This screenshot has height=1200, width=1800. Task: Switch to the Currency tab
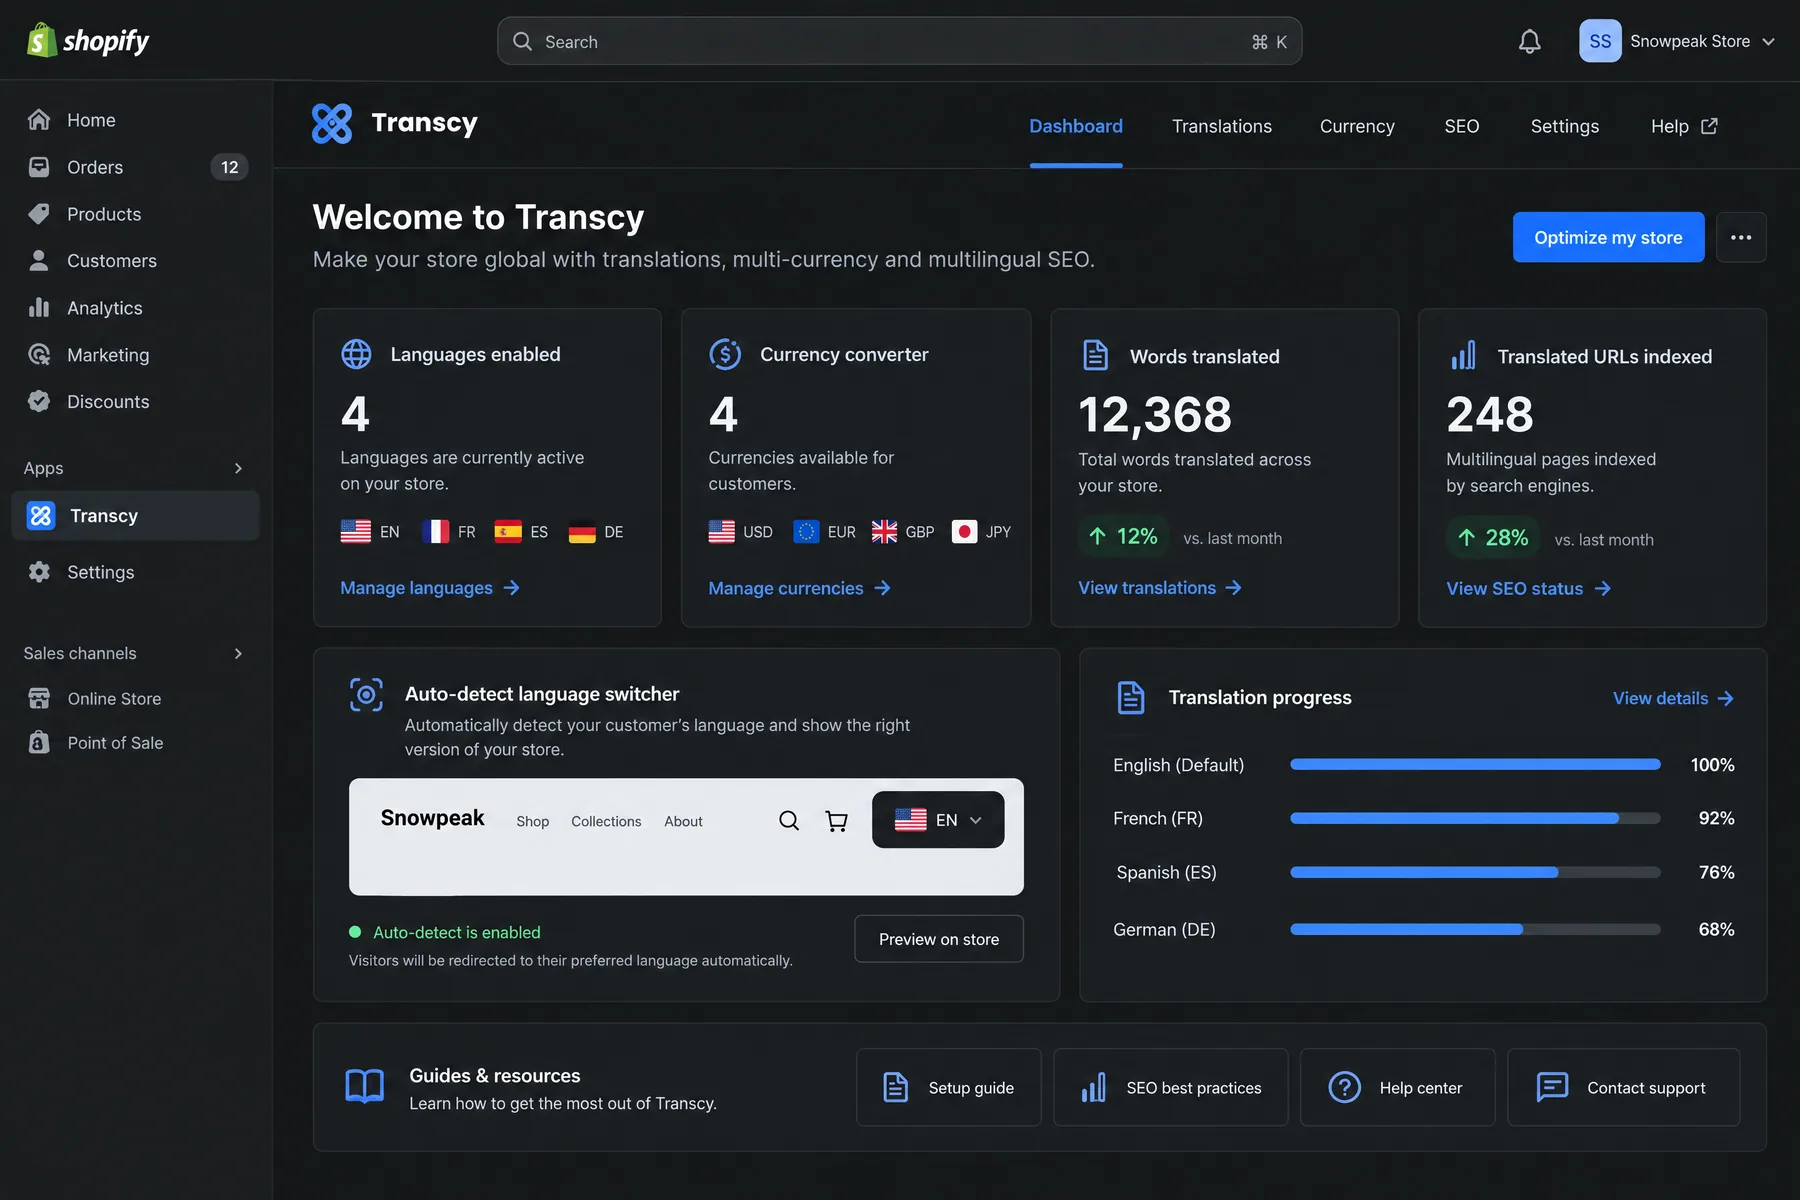click(1357, 126)
